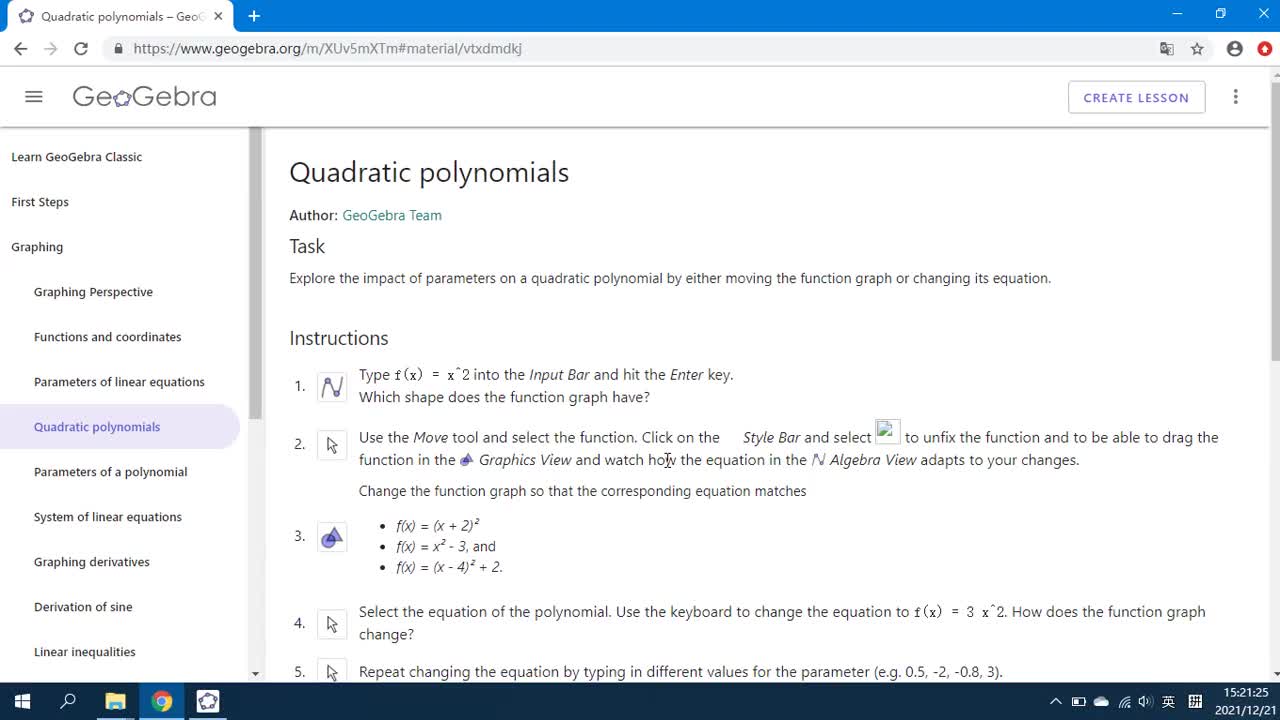The height and width of the screenshot is (720, 1280).
Task: Open the taskbar clock and date
Action: 1245,701
